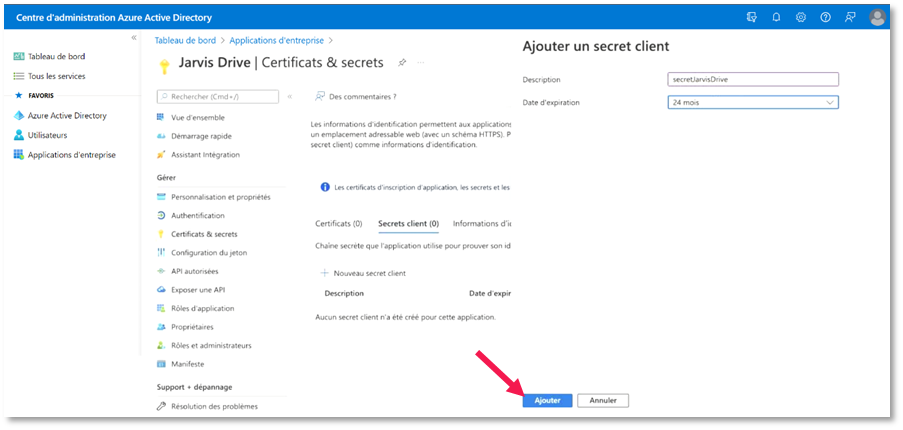Open the help question mark icon
The width and height of the screenshot is (903, 430).
[825, 17]
